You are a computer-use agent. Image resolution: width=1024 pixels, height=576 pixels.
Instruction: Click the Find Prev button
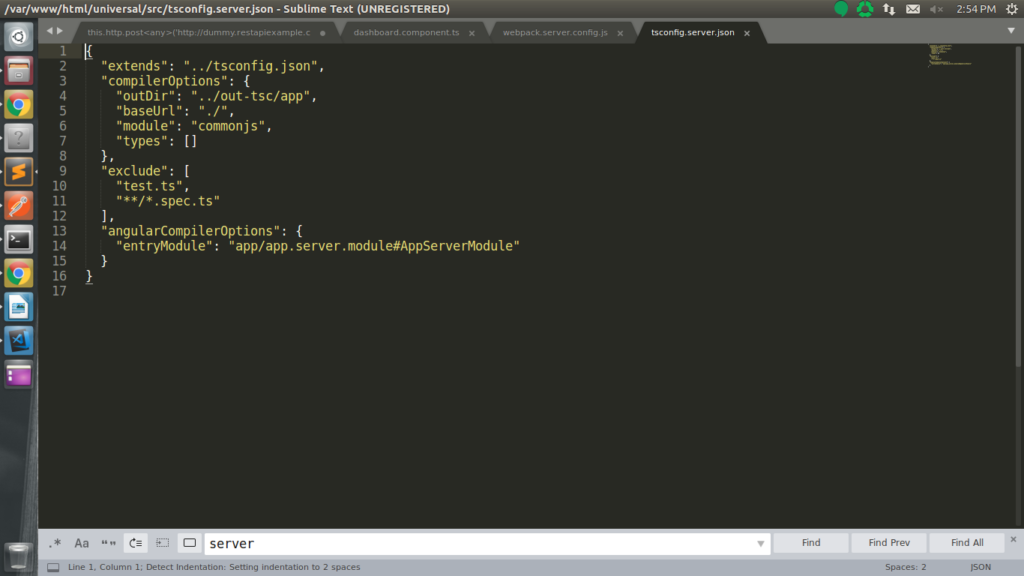(889, 543)
